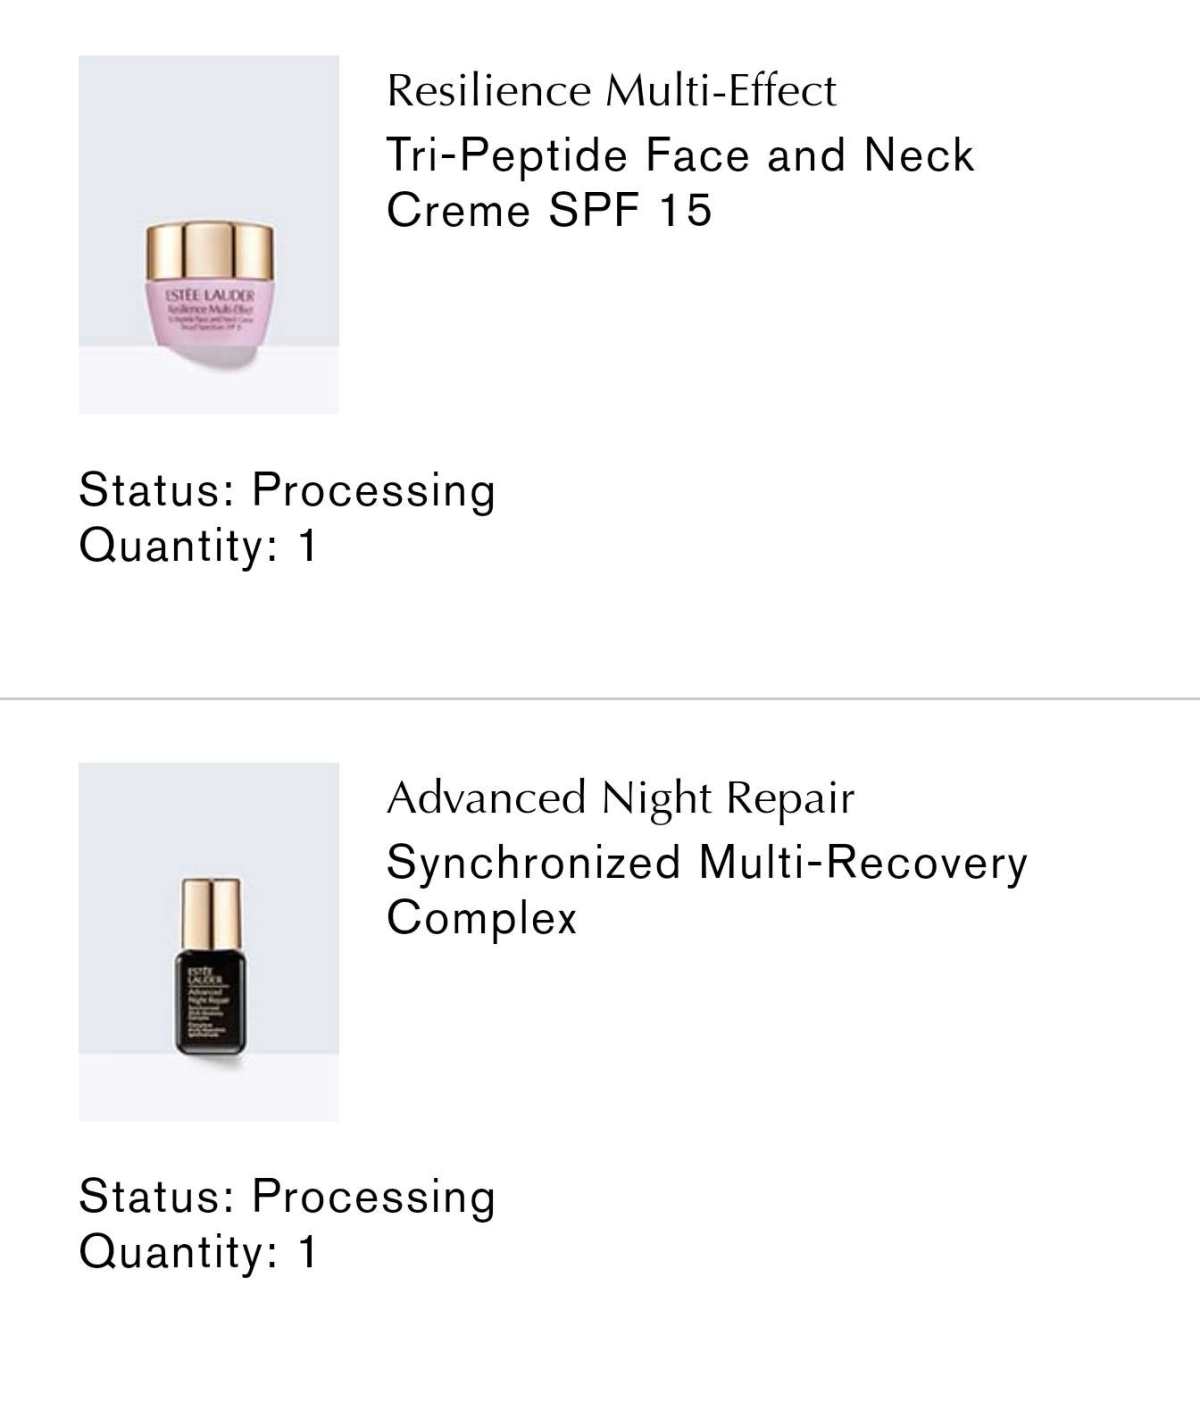Click the word Neck in cream description
The image size is (1200, 1403).
918,155
